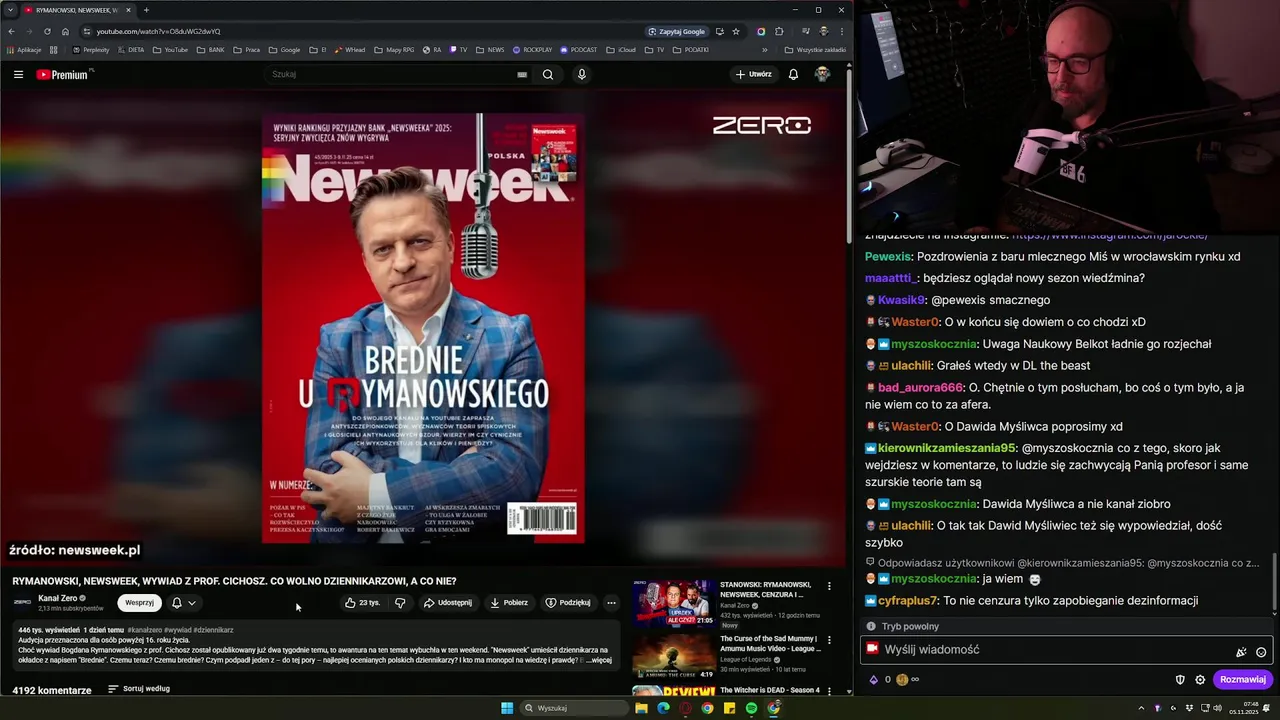Click username kierownikzamieszania95 in chat
This screenshot has width=1280, height=720.
click(947, 449)
